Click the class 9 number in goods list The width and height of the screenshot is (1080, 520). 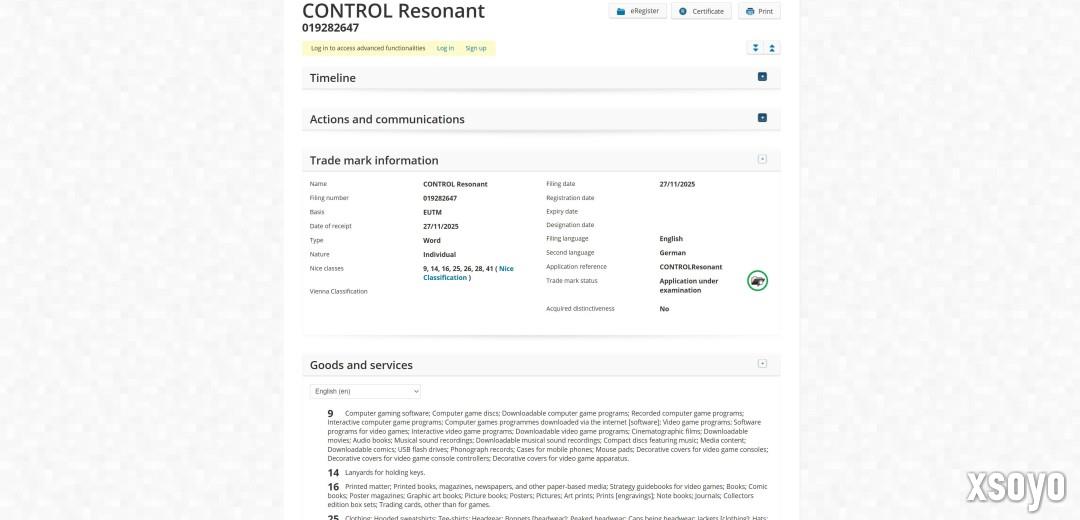pyautogui.click(x=330, y=414)
